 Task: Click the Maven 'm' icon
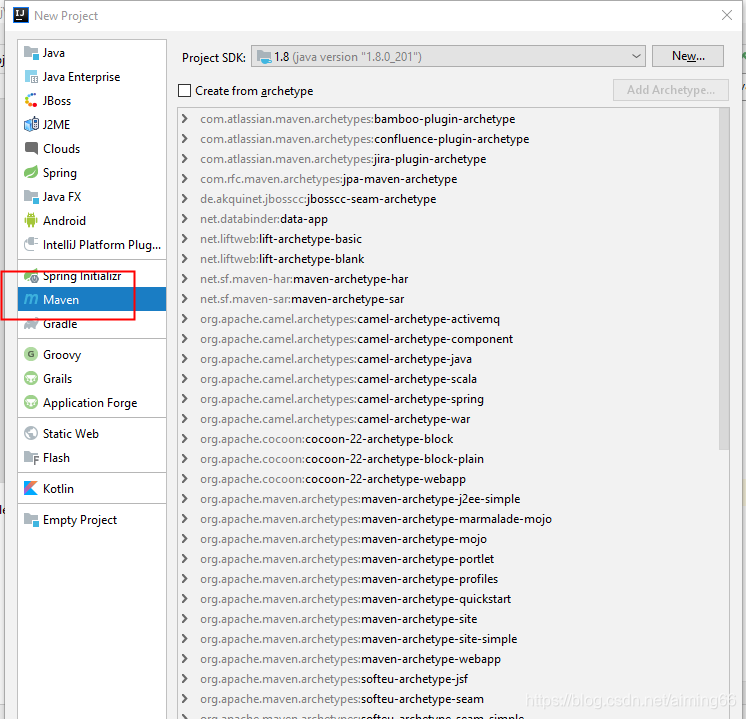(31, 299)
